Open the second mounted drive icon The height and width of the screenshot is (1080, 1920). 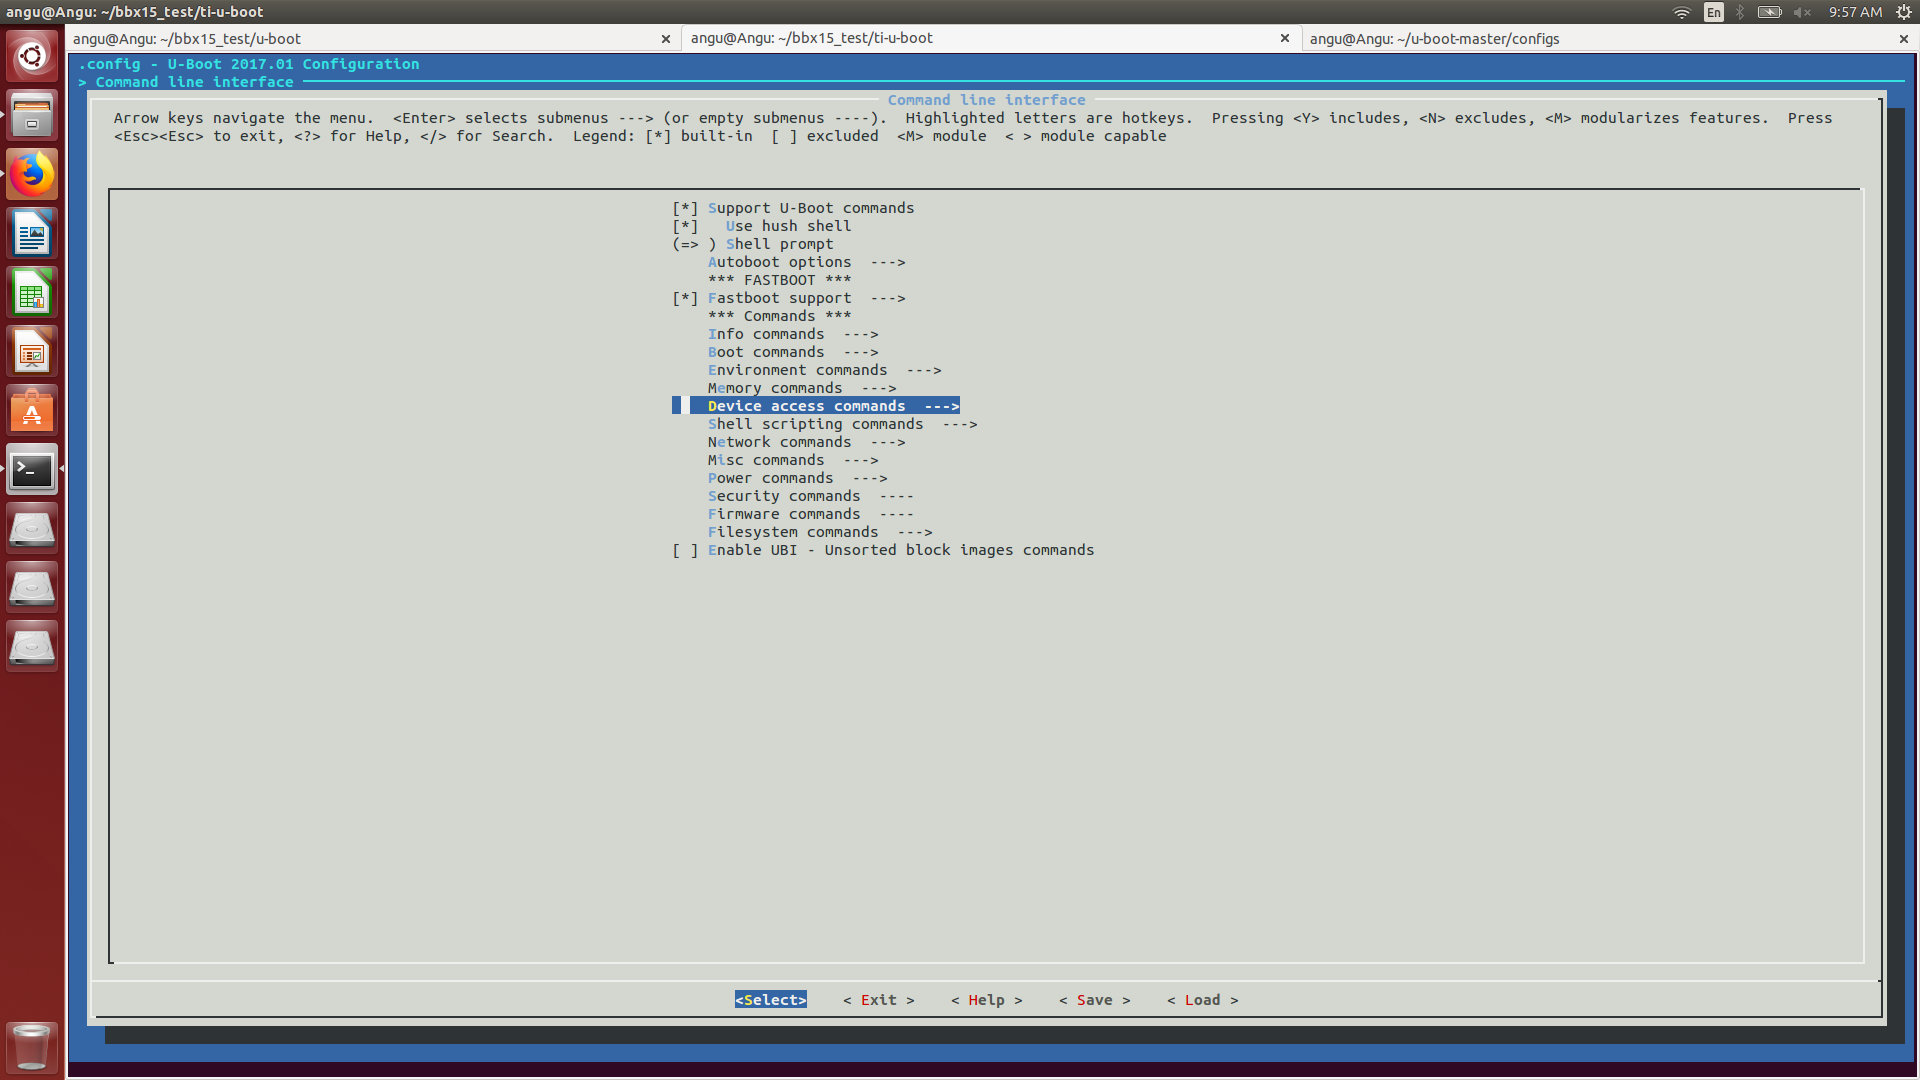pos(32,588)
